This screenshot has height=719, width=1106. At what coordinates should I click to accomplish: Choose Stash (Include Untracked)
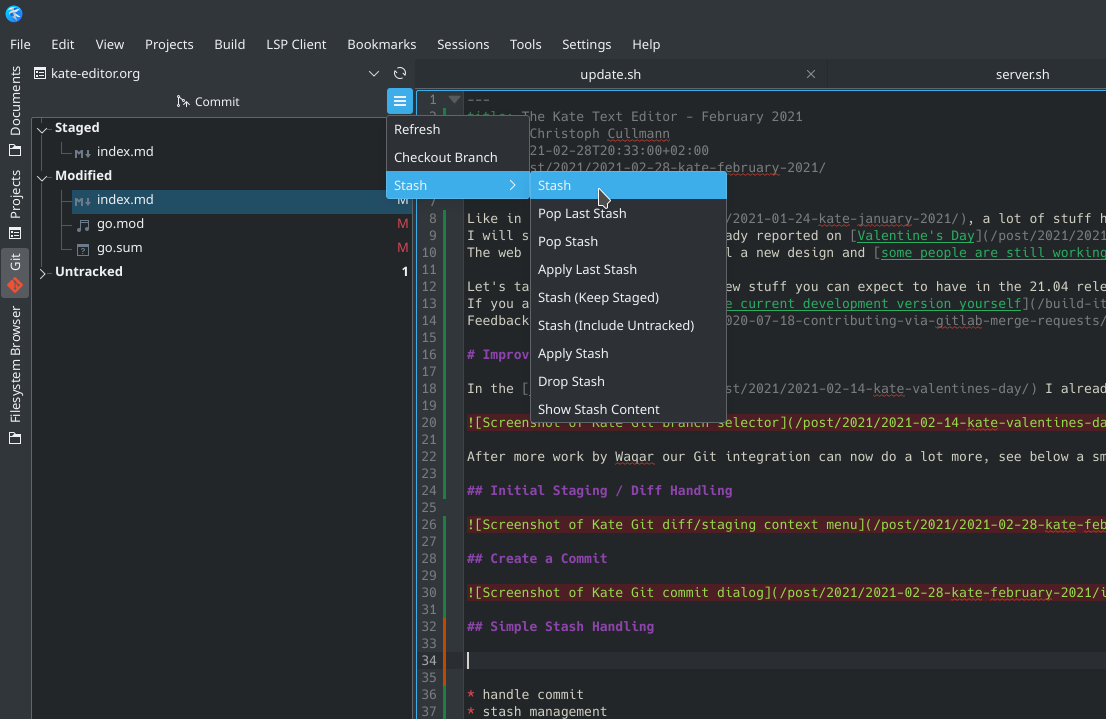[x=628, y=325]
